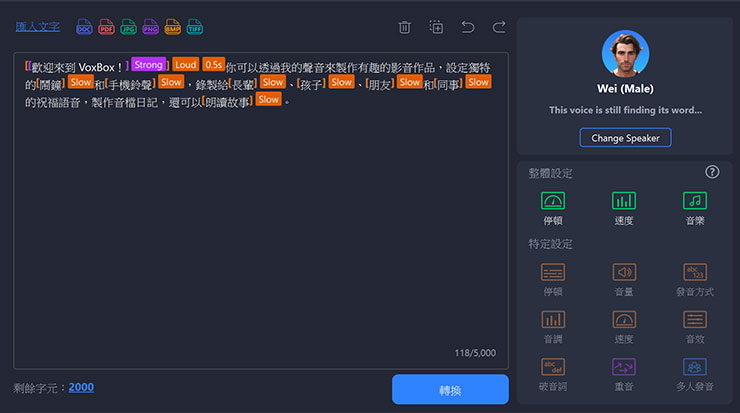Screen dimensions: 740x413
Task: Click the add paragraph icon
Action: [436, 27]
